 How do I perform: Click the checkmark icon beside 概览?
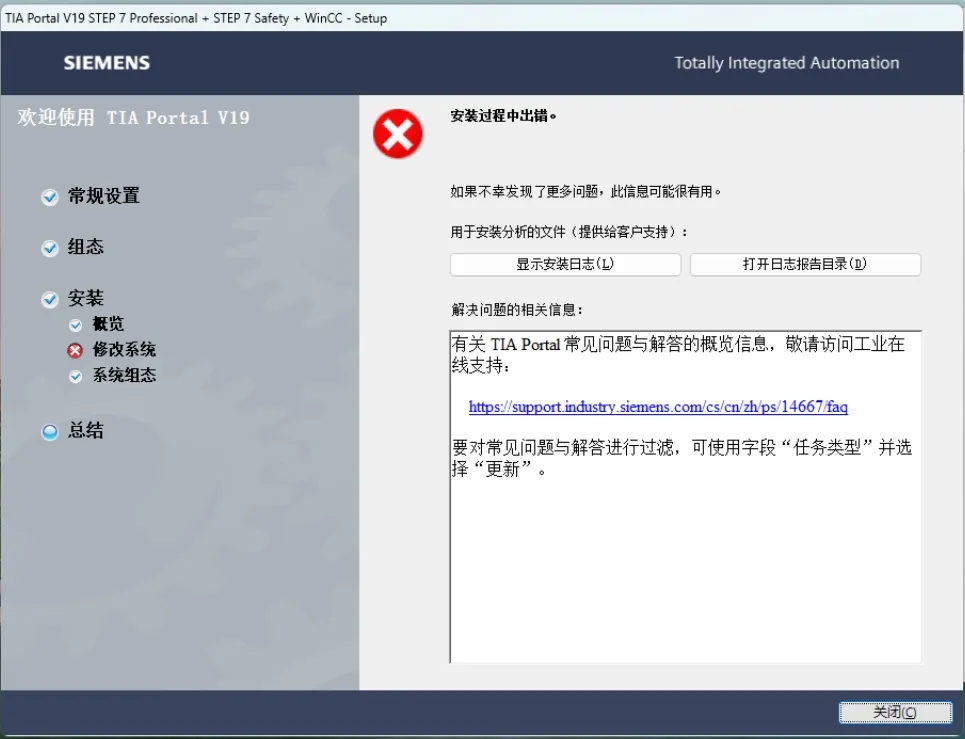point(75,325)
